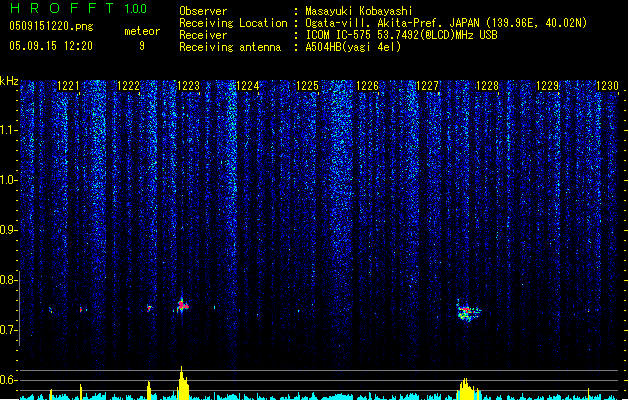Click the bright meteor echo just before 1223
This screenshot has height=400, width=629.
[x=182, y=306]
